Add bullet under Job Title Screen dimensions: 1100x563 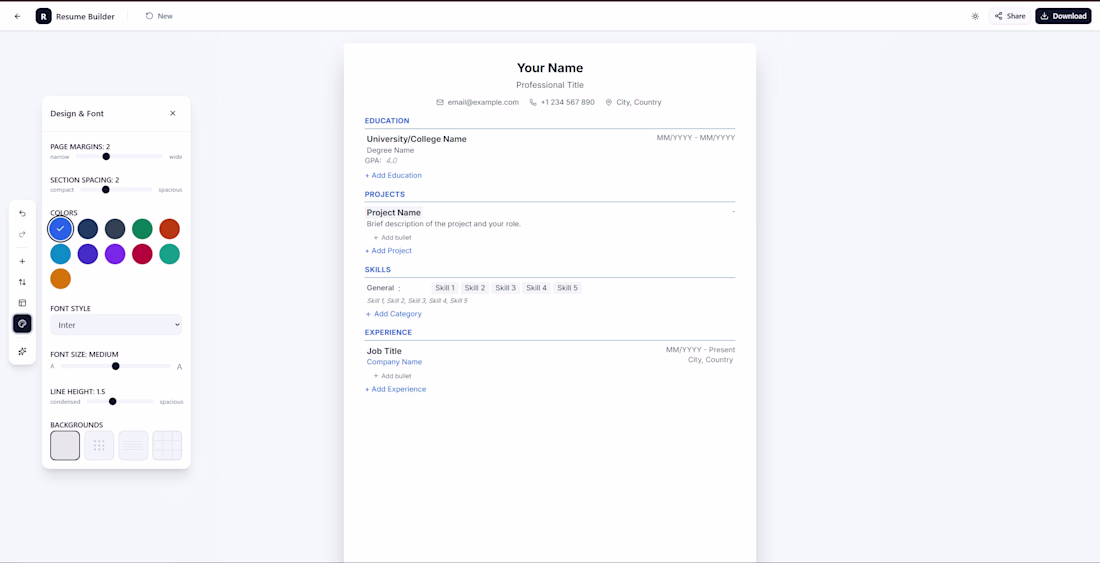[392, 376]
